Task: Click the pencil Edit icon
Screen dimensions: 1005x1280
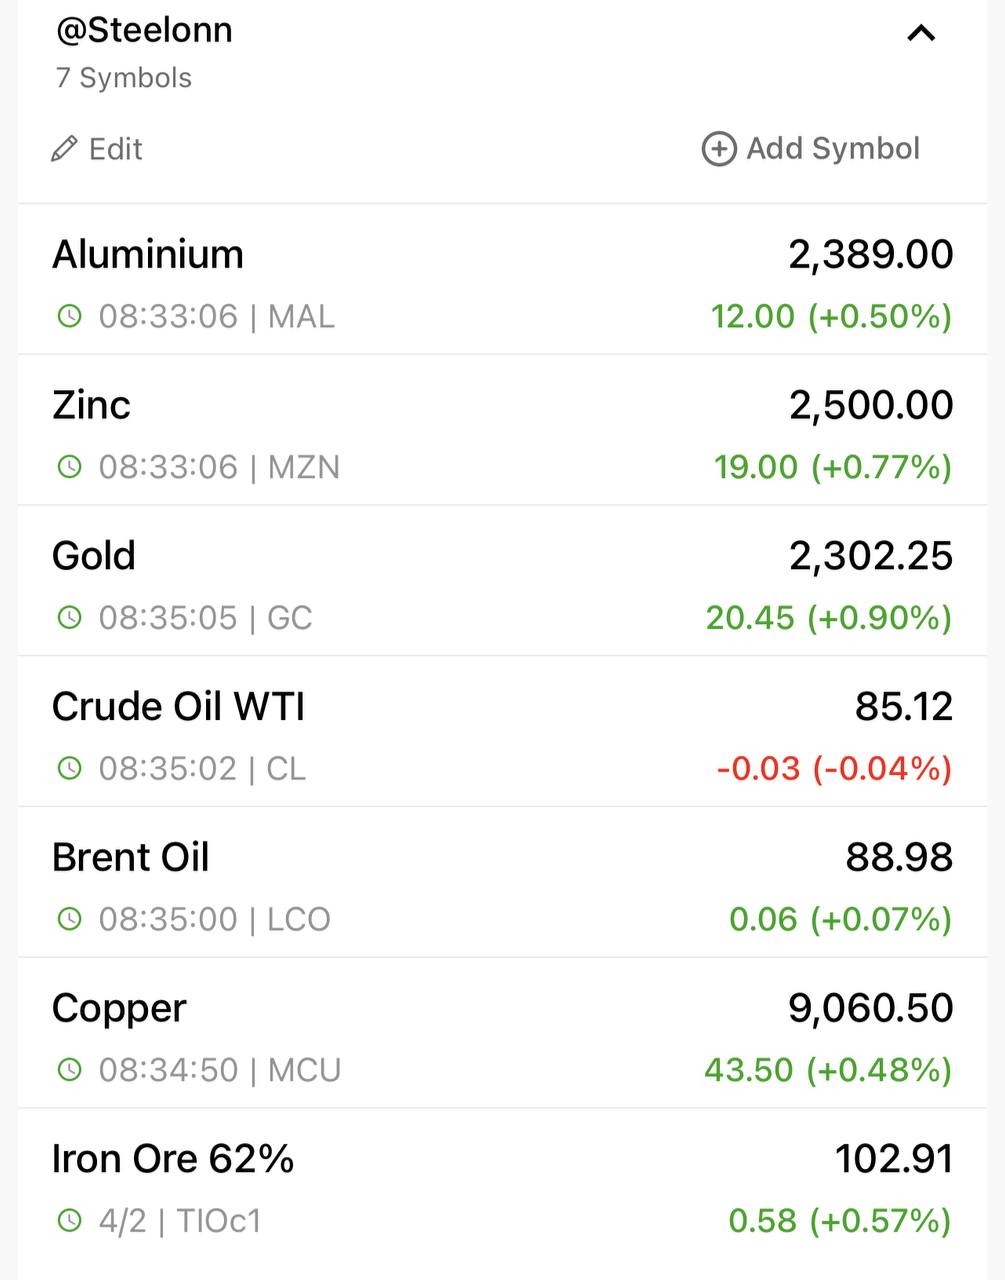Action: point(64,149)
